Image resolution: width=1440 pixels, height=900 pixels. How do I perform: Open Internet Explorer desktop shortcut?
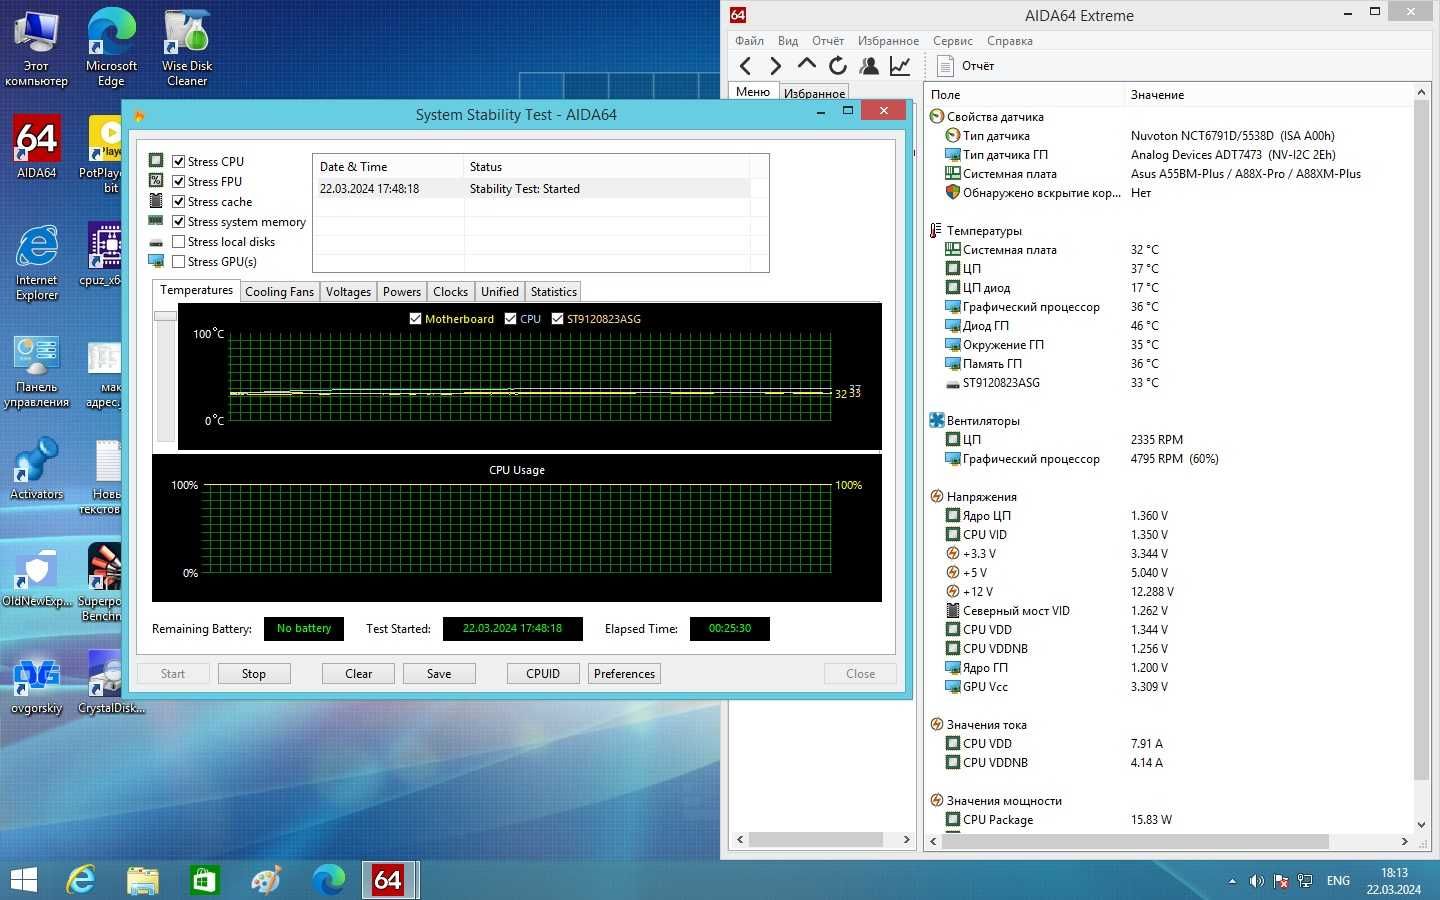[36, 263]
